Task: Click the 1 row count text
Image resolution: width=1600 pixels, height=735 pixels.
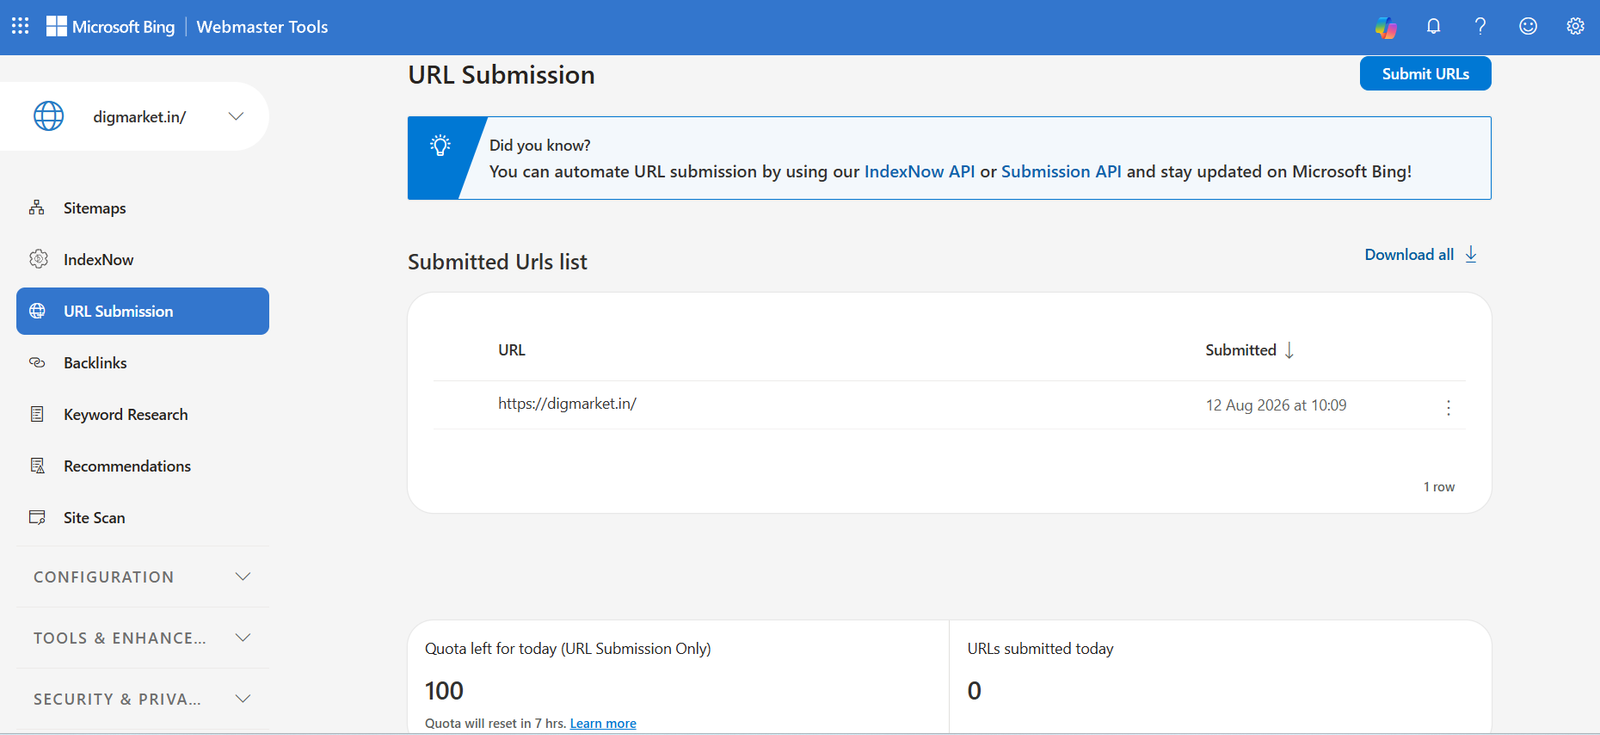Action: pyautogui.click(x=1439, y=487)
